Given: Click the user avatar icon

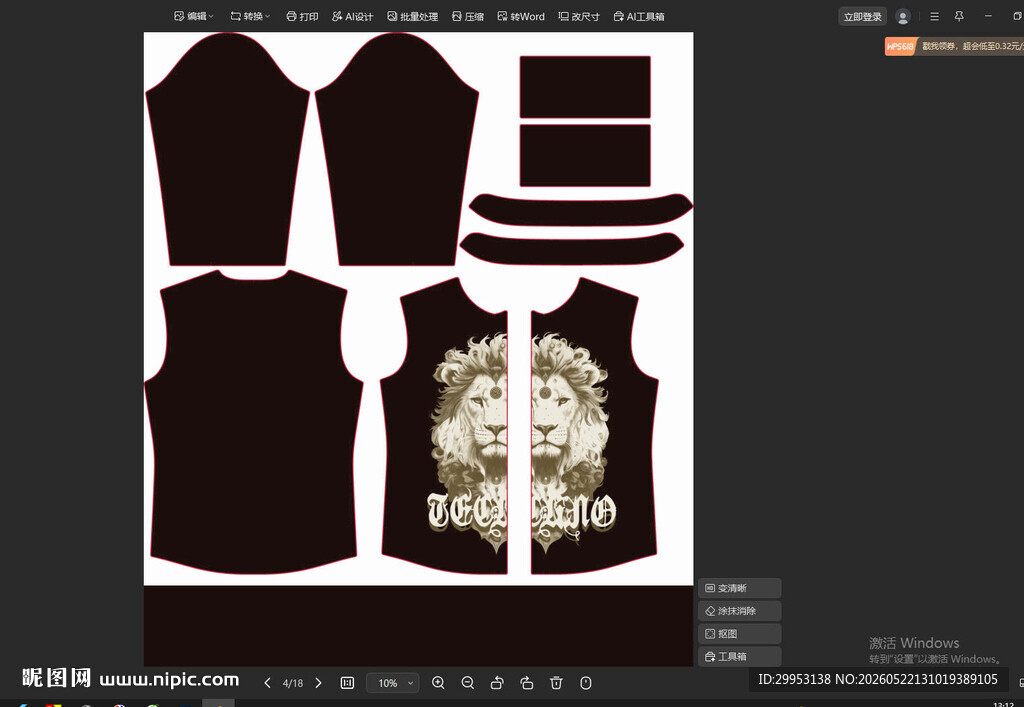Looking at the screenshot, I should point(903,17).
